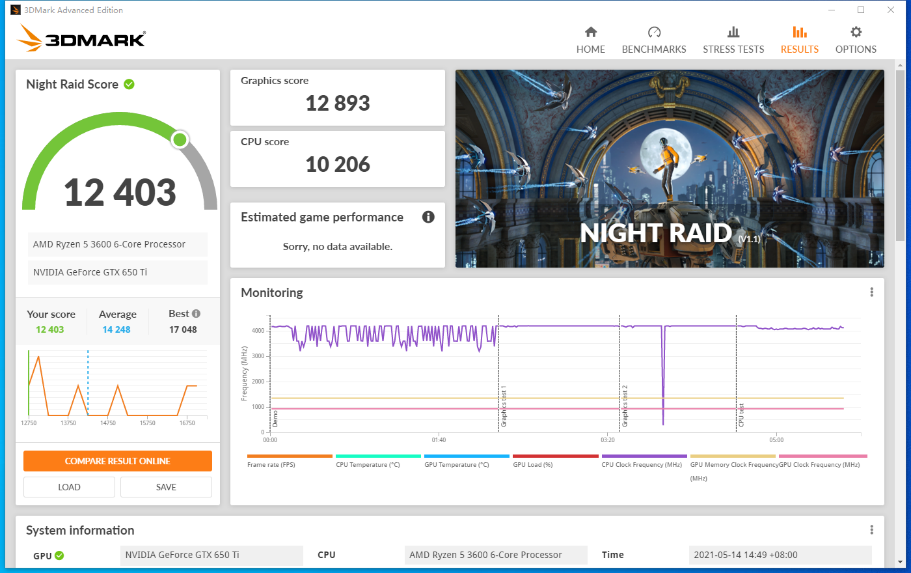Screen dimensions: 911x573
Task: Select the RESULTS tab
Action: click(799, 40)
